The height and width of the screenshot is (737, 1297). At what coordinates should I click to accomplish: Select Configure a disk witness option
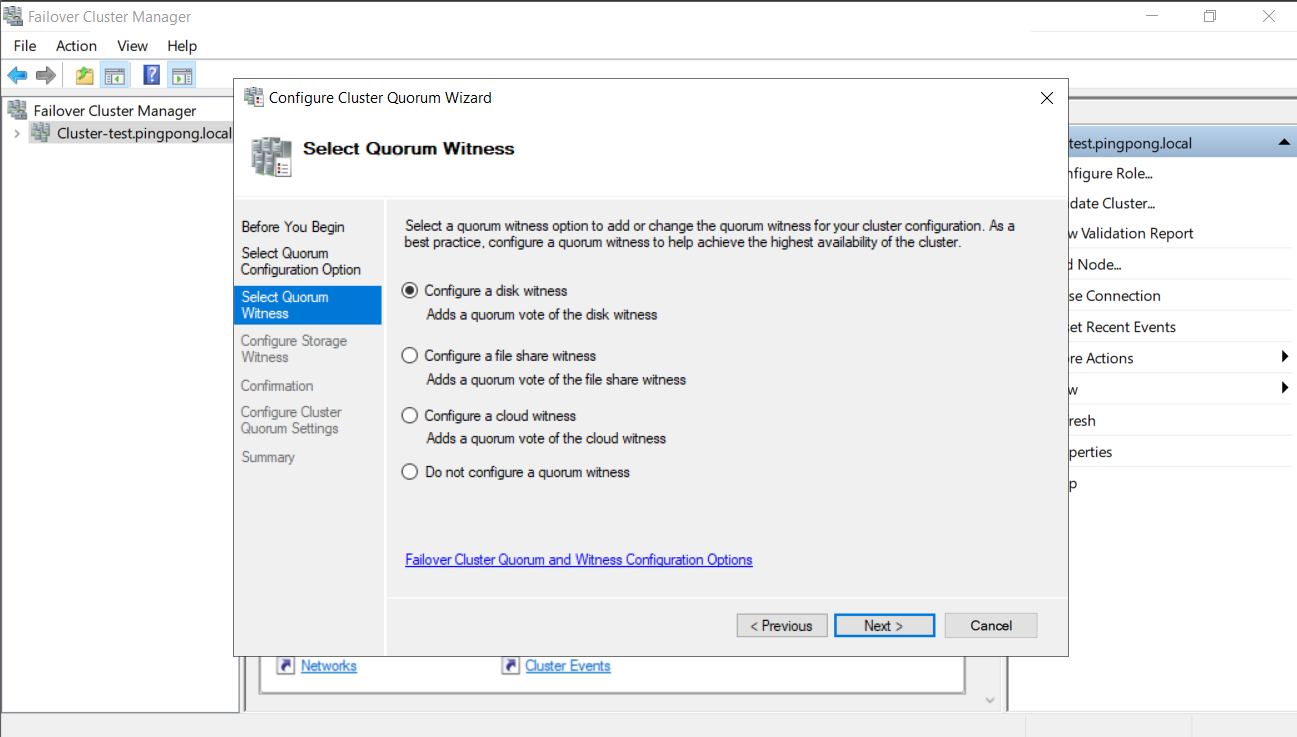coord(409,291)
